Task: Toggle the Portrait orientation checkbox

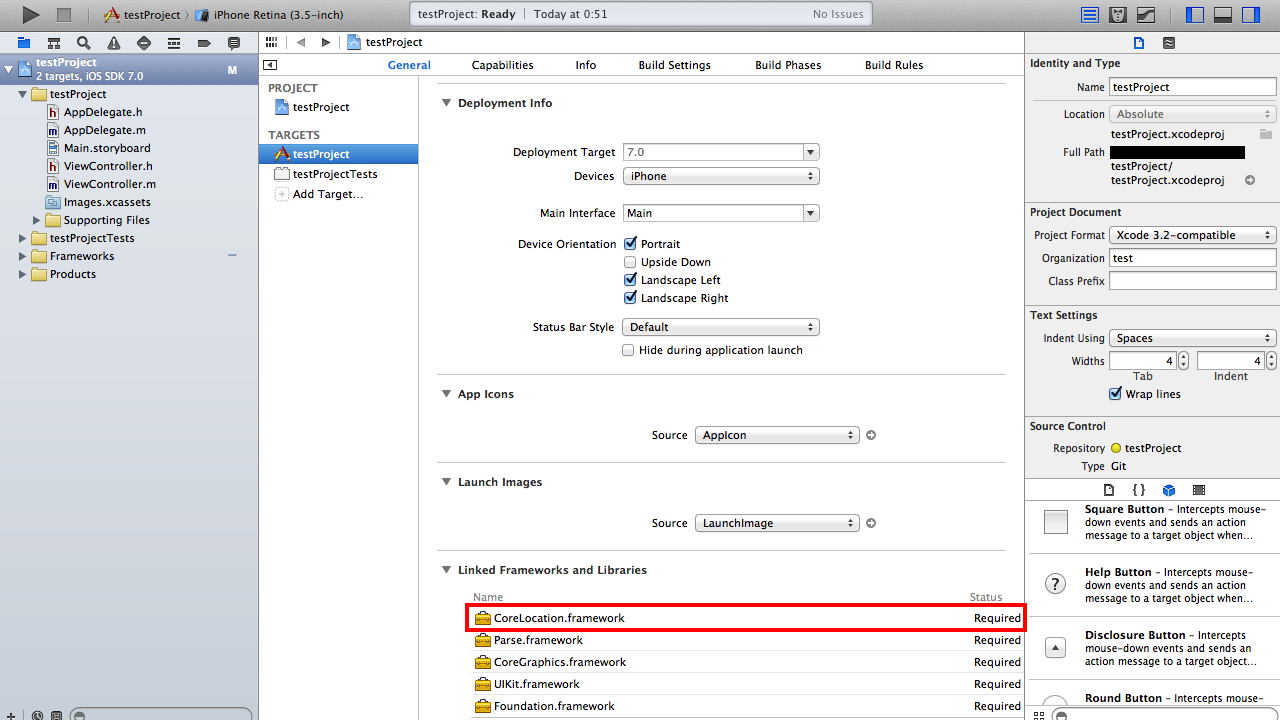Action: 630,244
